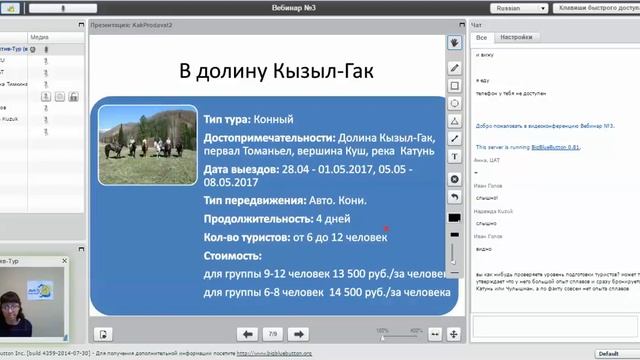The height and width of the screenshot is (360, 640).
Task: Advance to the next slide
Action: click(298, 334)
